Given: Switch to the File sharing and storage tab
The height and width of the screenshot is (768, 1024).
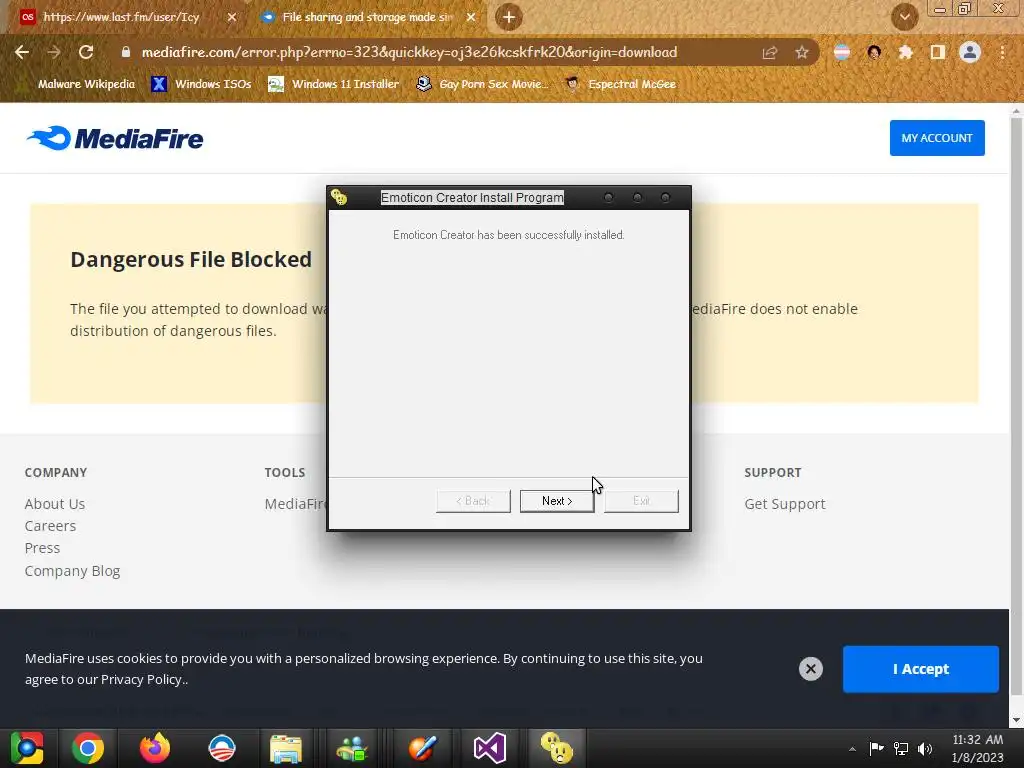Looking at the screenshot, I should [x=367, y=17].
